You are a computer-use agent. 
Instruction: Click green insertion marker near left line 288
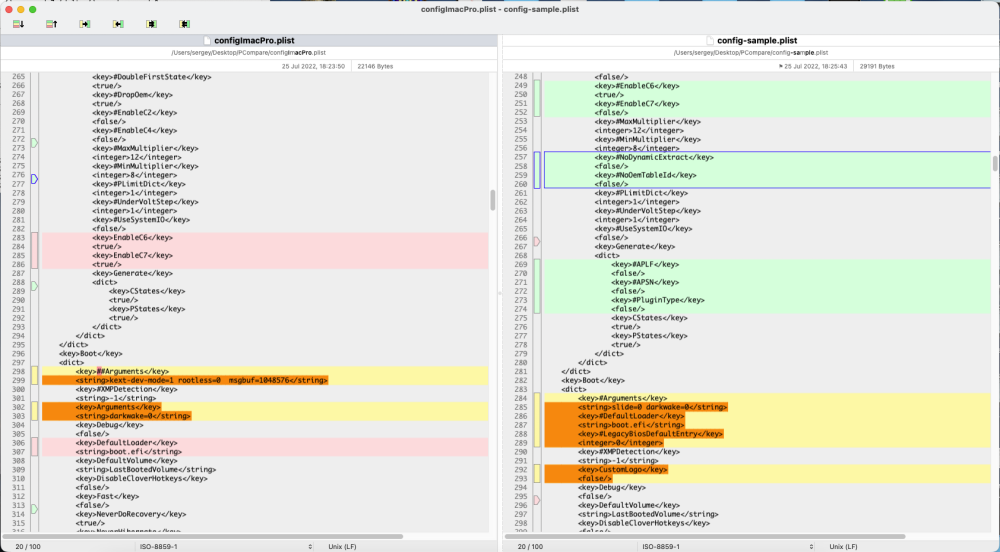(x=34, y=286)
